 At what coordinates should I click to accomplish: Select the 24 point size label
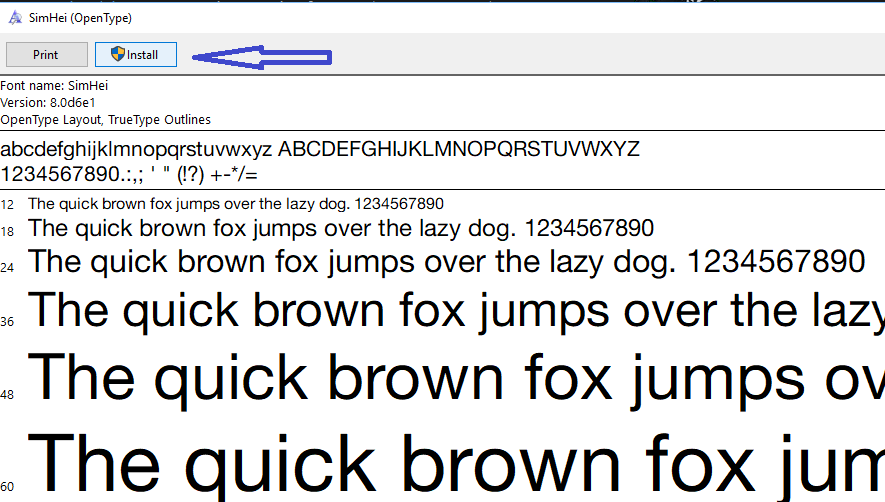coord(8,267)
